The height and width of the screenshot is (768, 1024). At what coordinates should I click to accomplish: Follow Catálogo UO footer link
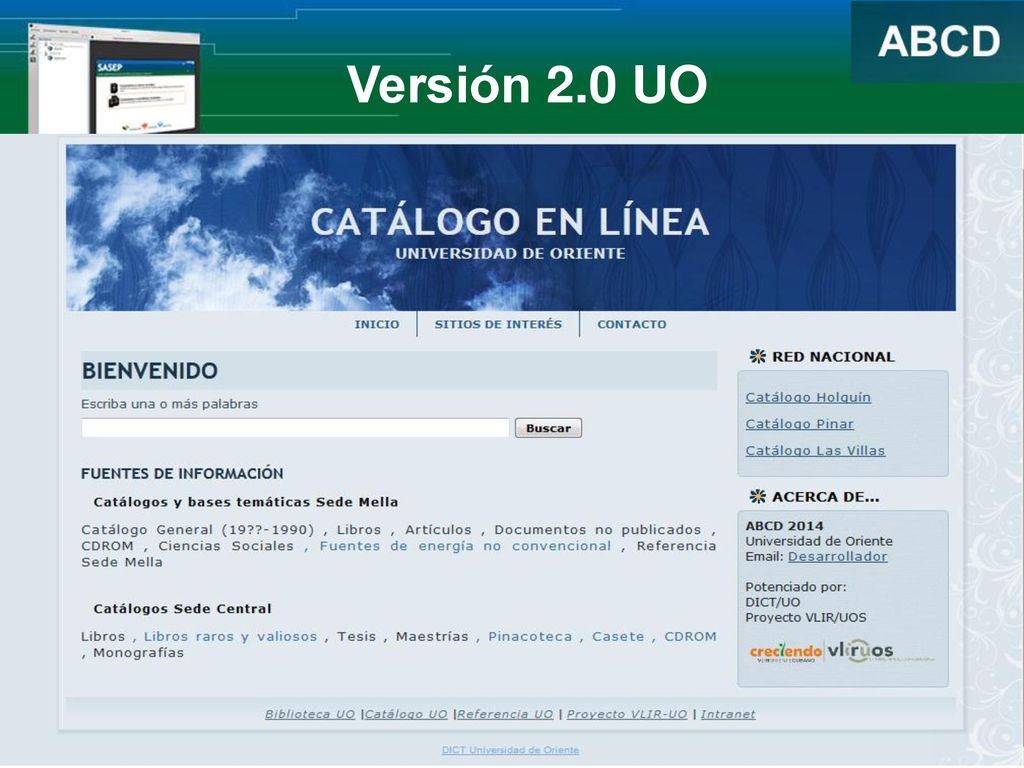[406, 714]
